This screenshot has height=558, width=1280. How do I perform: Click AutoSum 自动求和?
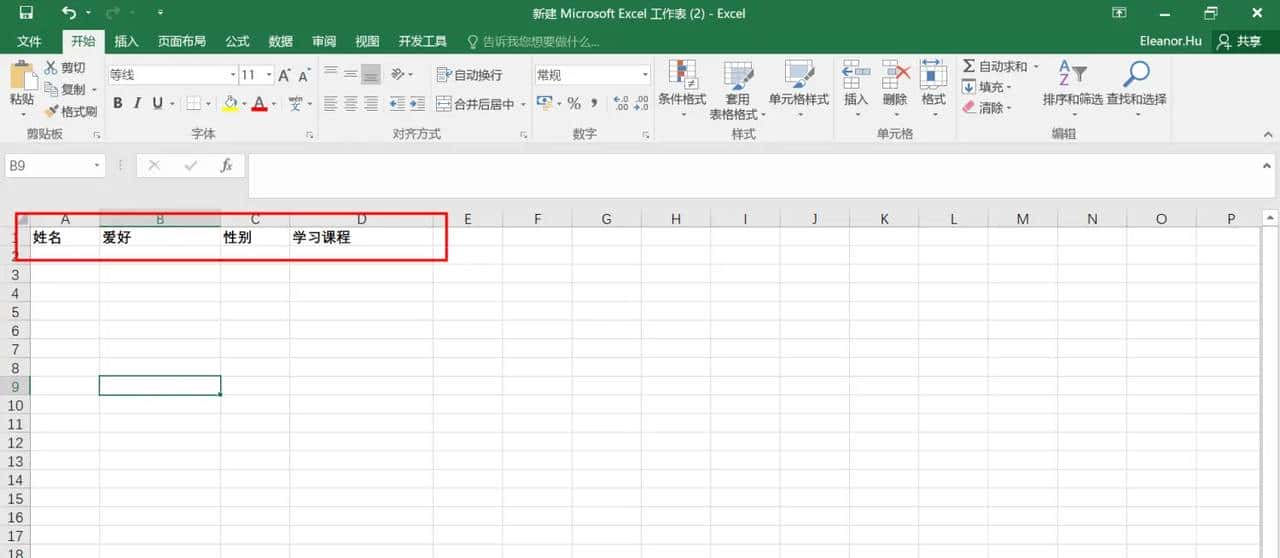click(x=995, y=66)
